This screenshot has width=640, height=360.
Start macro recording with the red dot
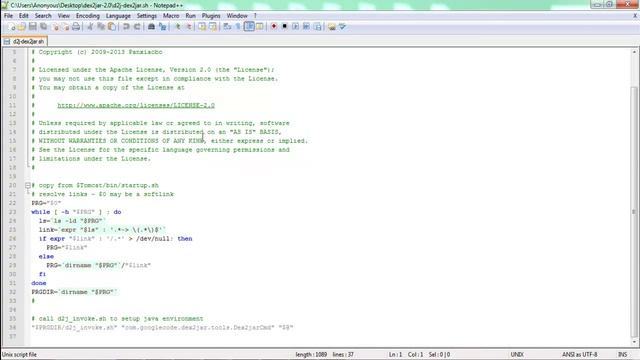point(274,27)
